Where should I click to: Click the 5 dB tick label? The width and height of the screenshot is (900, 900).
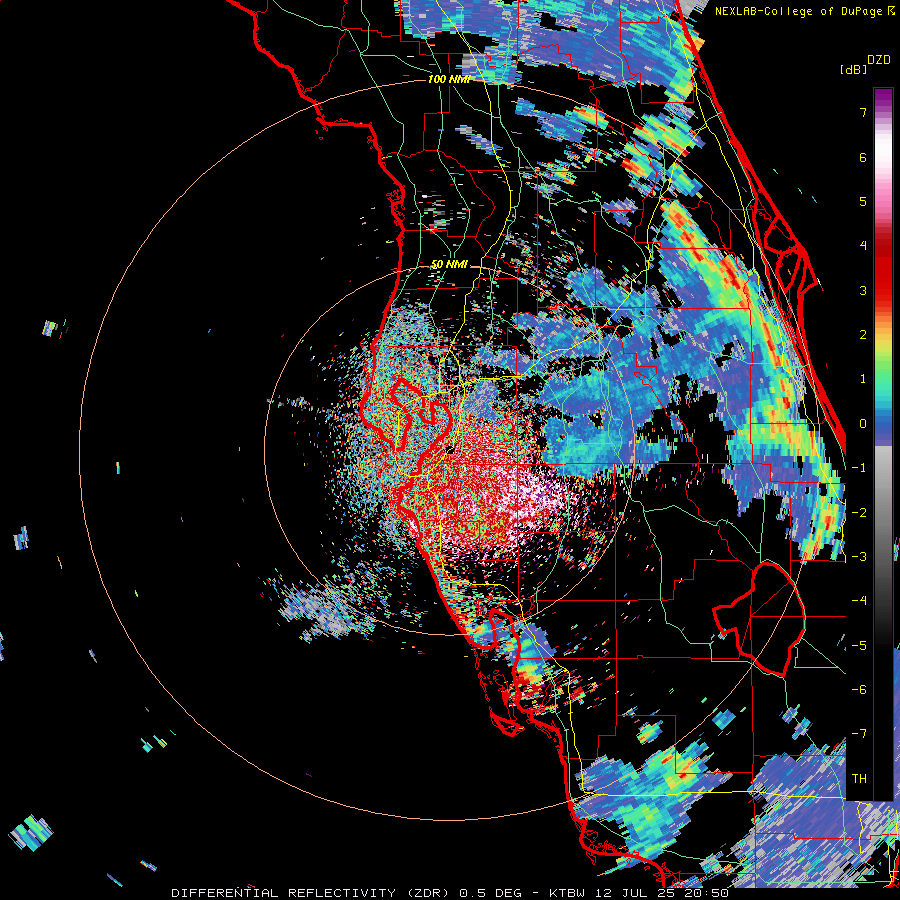[x=863, y=201]
